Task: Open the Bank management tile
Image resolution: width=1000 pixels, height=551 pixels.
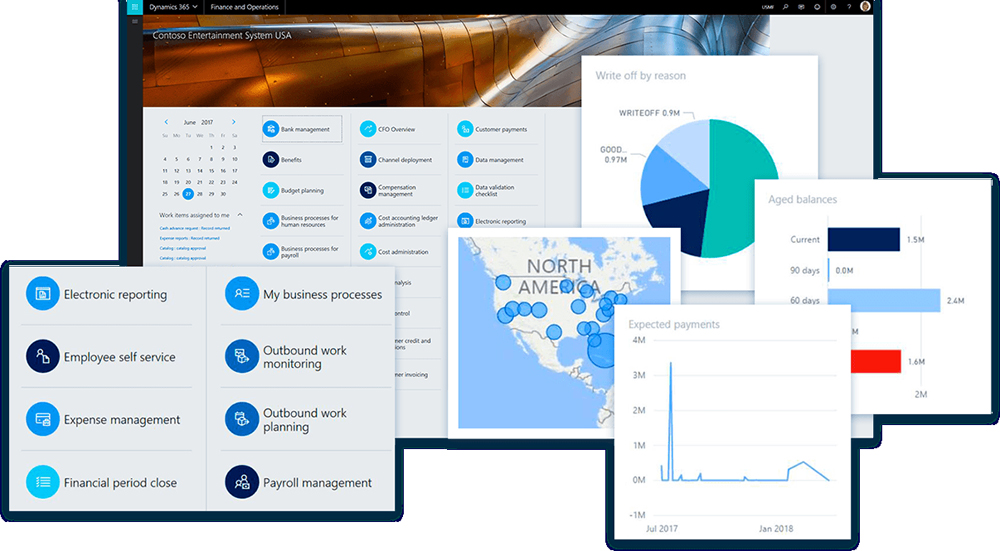Action: [302, 129]
